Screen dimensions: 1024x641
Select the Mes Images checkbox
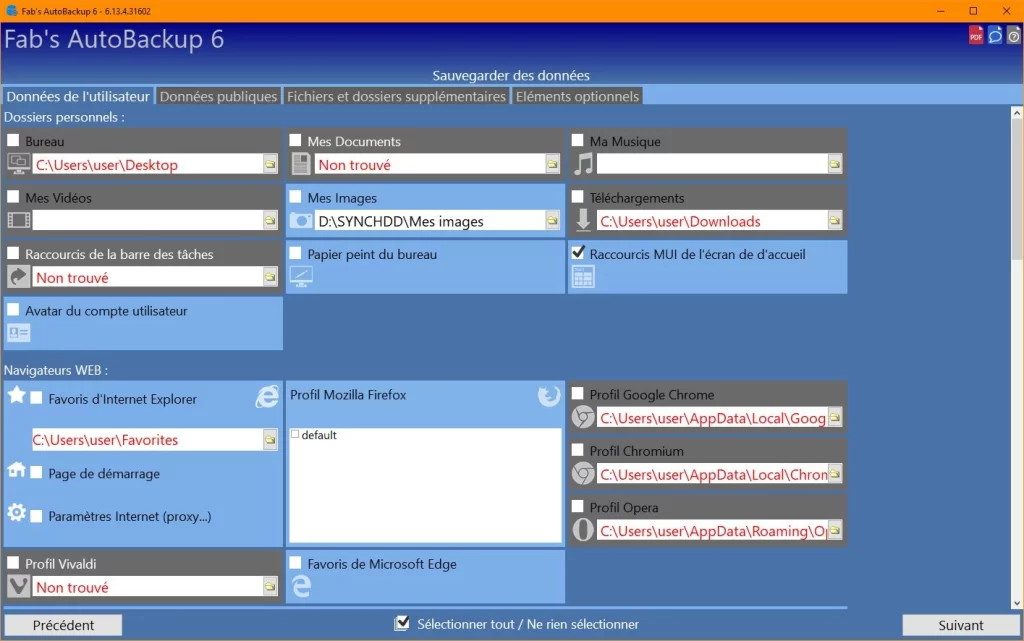click(295, 196)
